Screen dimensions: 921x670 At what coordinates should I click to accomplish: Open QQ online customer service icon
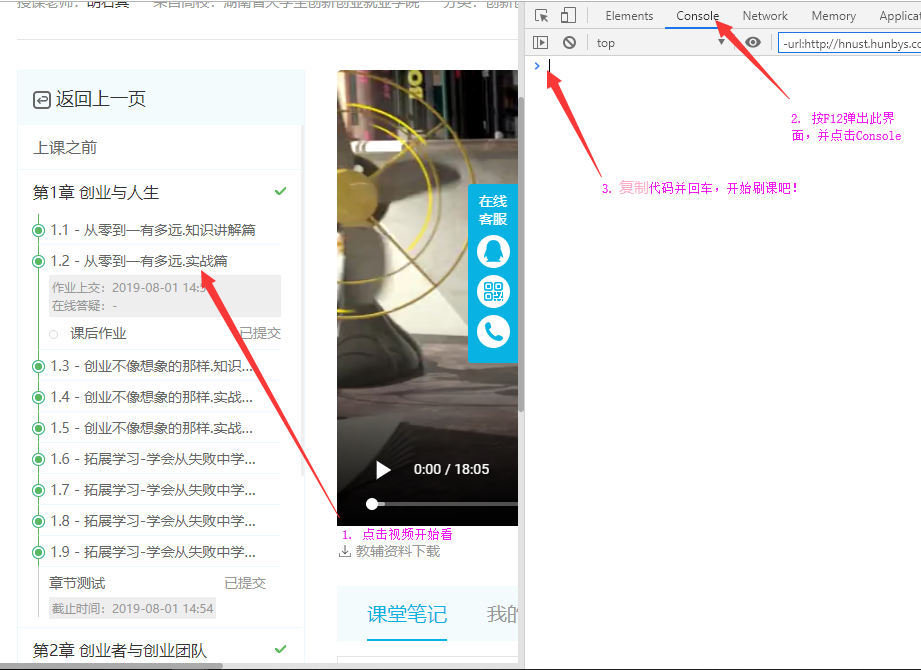point(493,251)
